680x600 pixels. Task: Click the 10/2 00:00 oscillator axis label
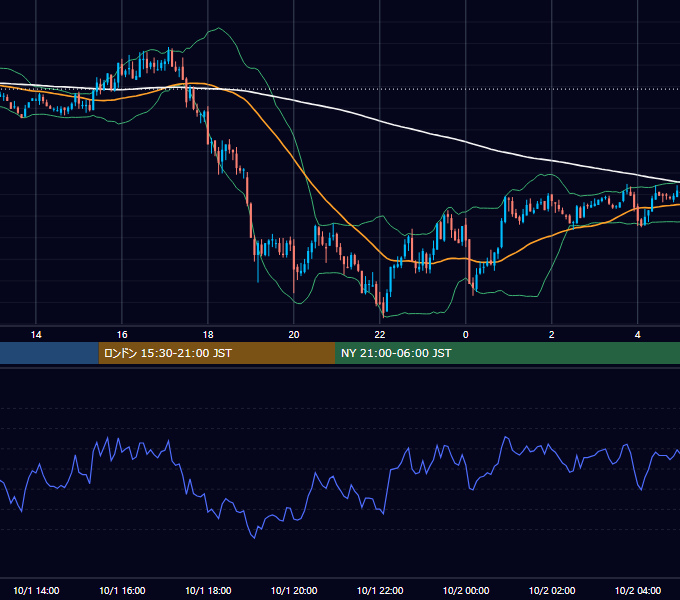pyautogui.click(x=465, y=590)
